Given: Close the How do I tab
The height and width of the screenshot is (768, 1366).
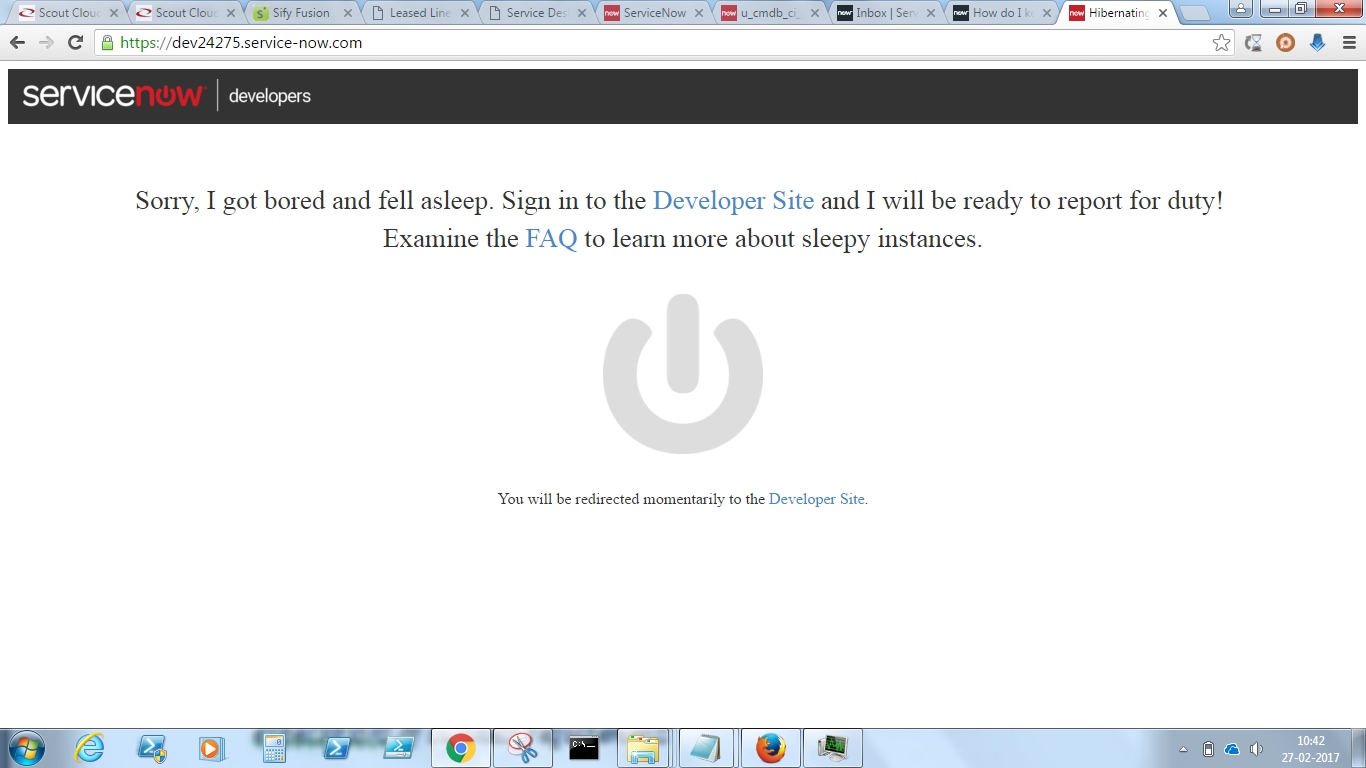Looking at the screenshot, I should click(1046, 13).
